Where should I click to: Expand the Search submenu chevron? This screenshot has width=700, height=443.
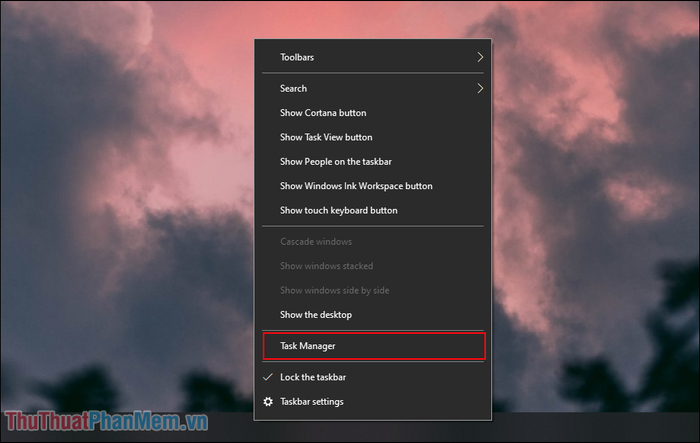[x=480, y=88]
